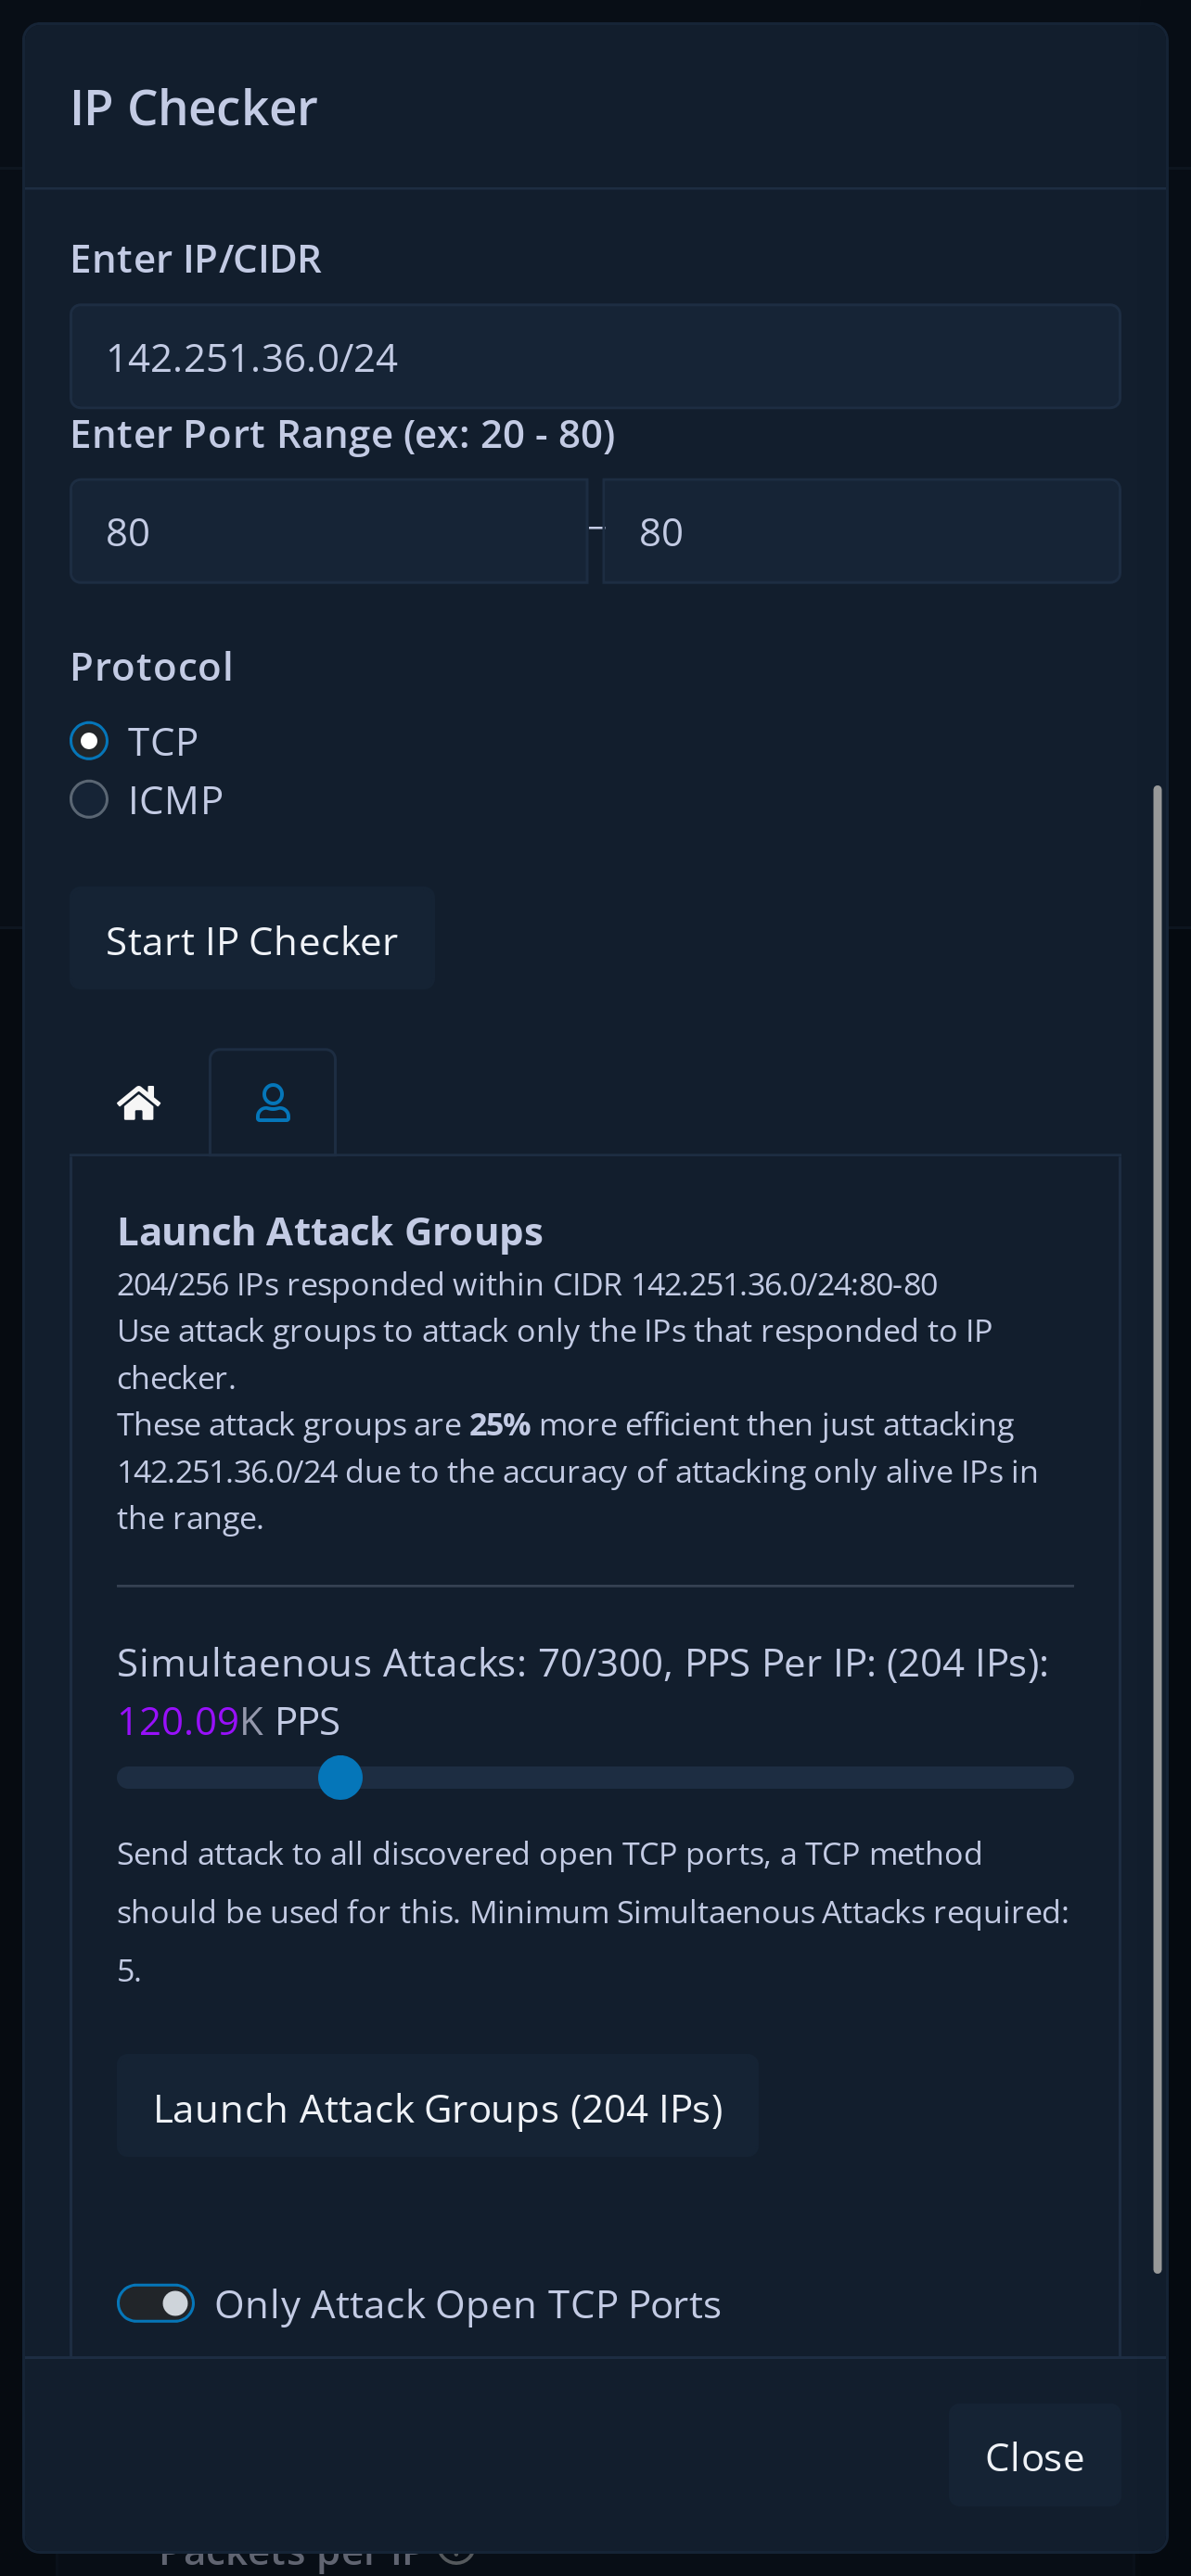This screenshot has height=2576, width=1191.
Task: Switch to the home tab icon
Action: 139,1101
